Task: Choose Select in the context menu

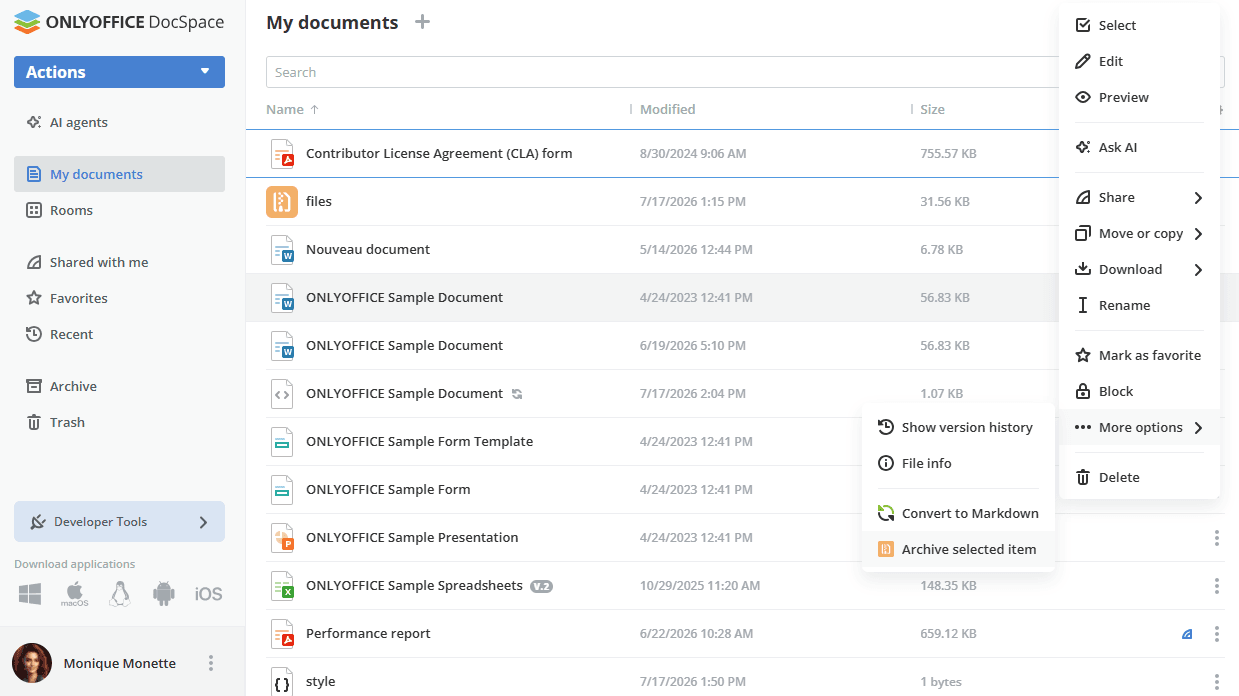Action: (x=1139, y=25)
